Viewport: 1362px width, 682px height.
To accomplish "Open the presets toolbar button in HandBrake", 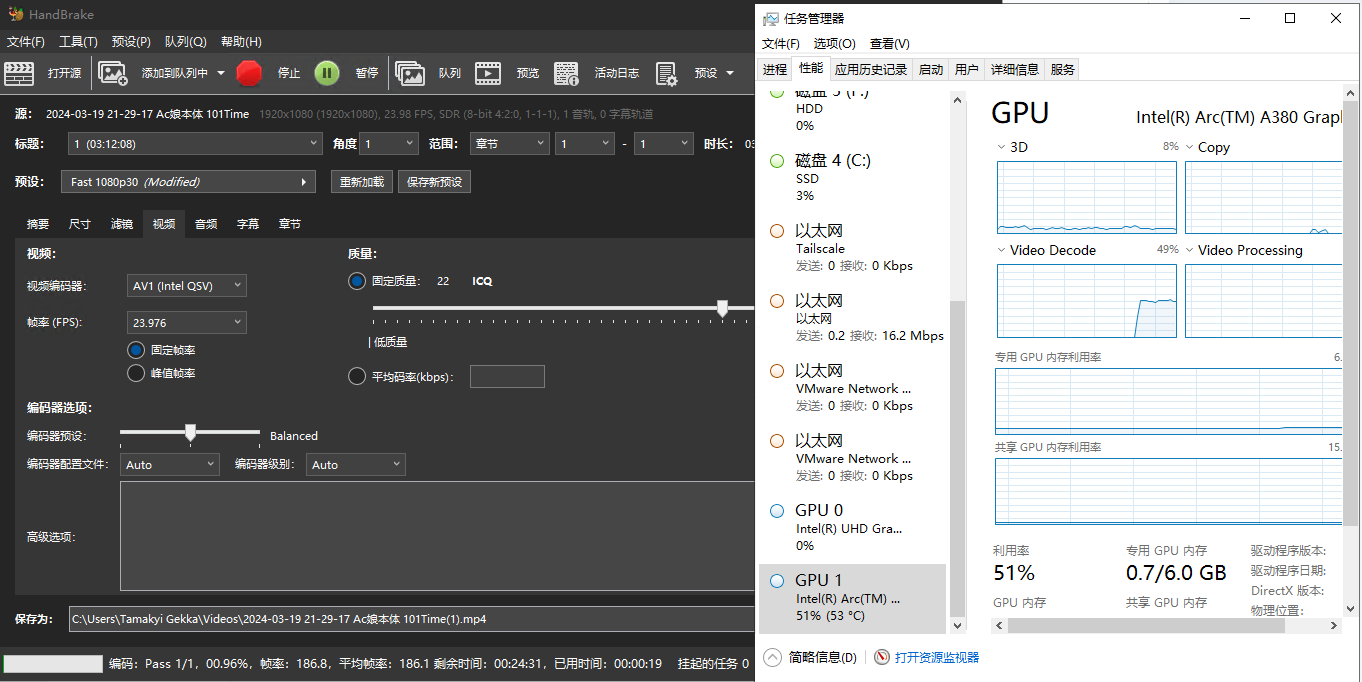I will click(667, 73).
